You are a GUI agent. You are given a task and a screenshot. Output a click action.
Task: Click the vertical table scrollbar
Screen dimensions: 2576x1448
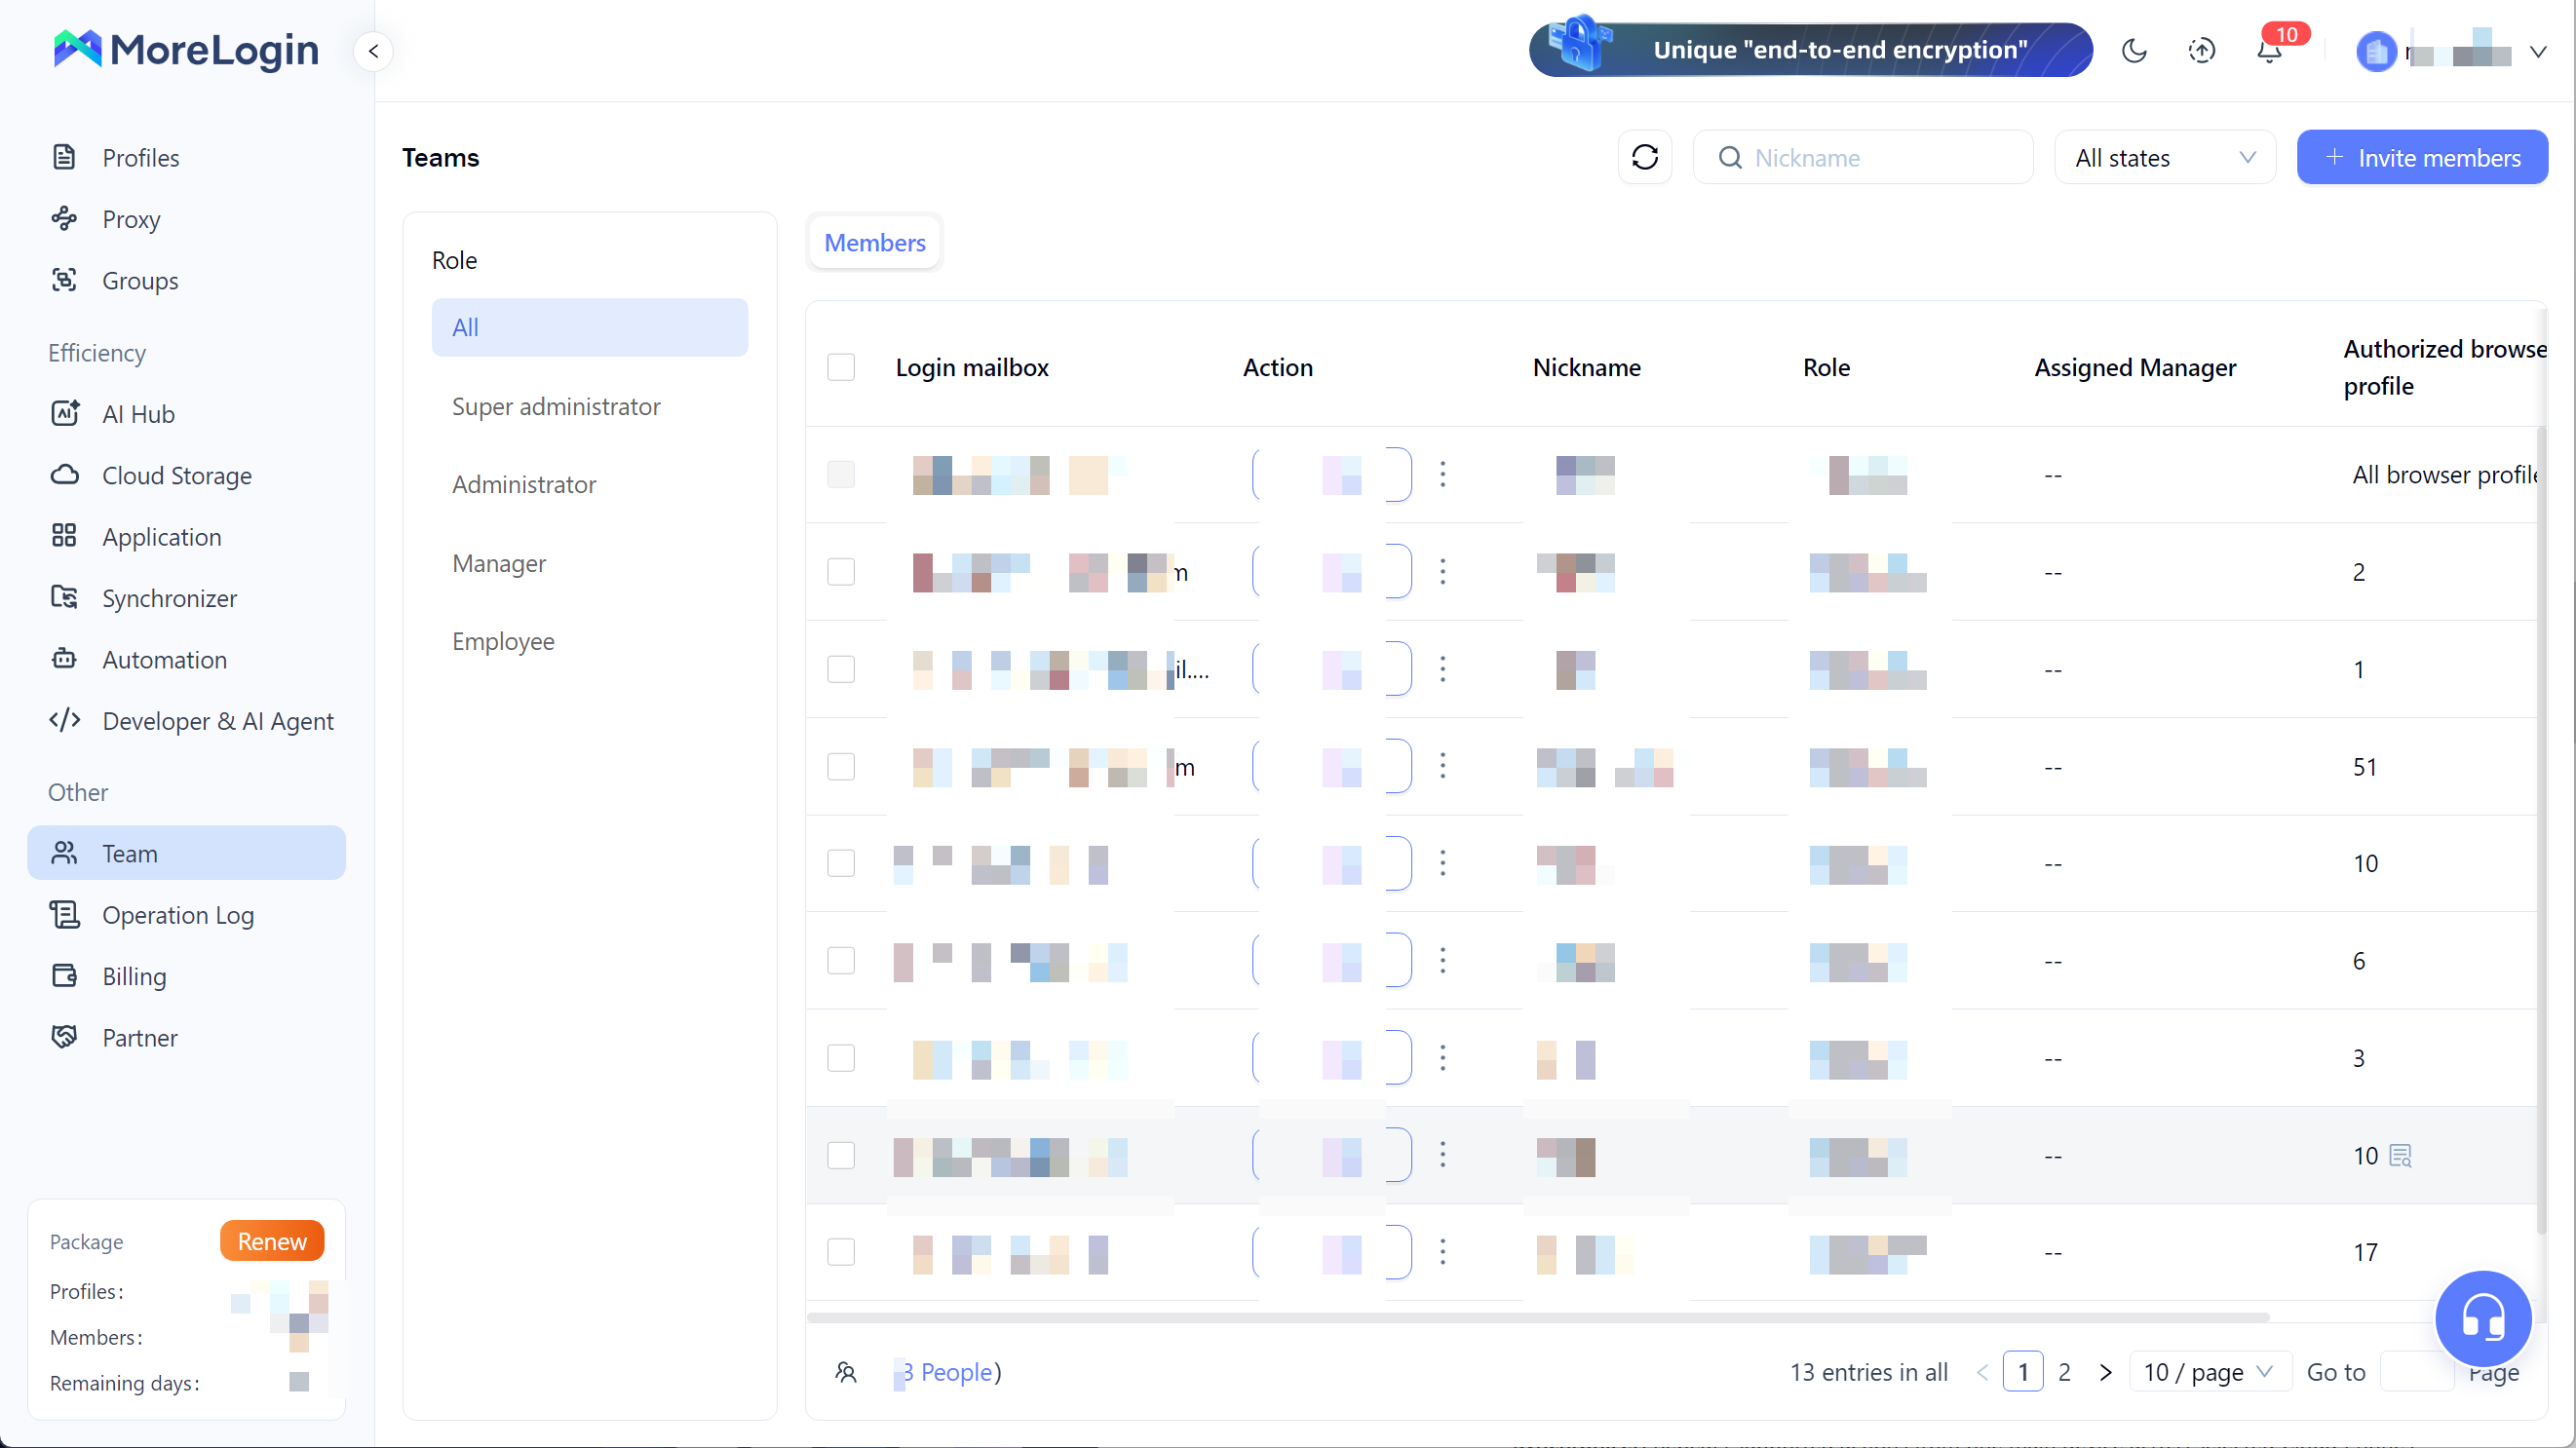pos(2540,830)
